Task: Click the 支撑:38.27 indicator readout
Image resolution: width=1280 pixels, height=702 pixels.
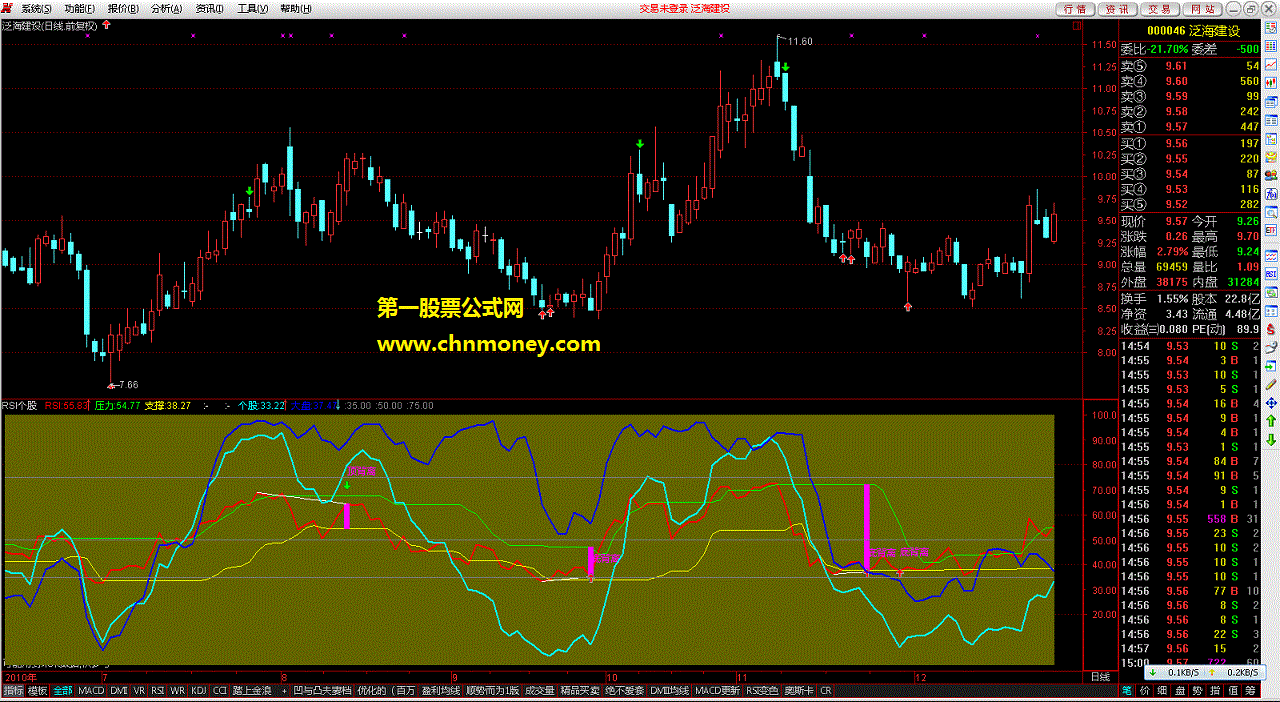Action: click(x=168, y=406)
